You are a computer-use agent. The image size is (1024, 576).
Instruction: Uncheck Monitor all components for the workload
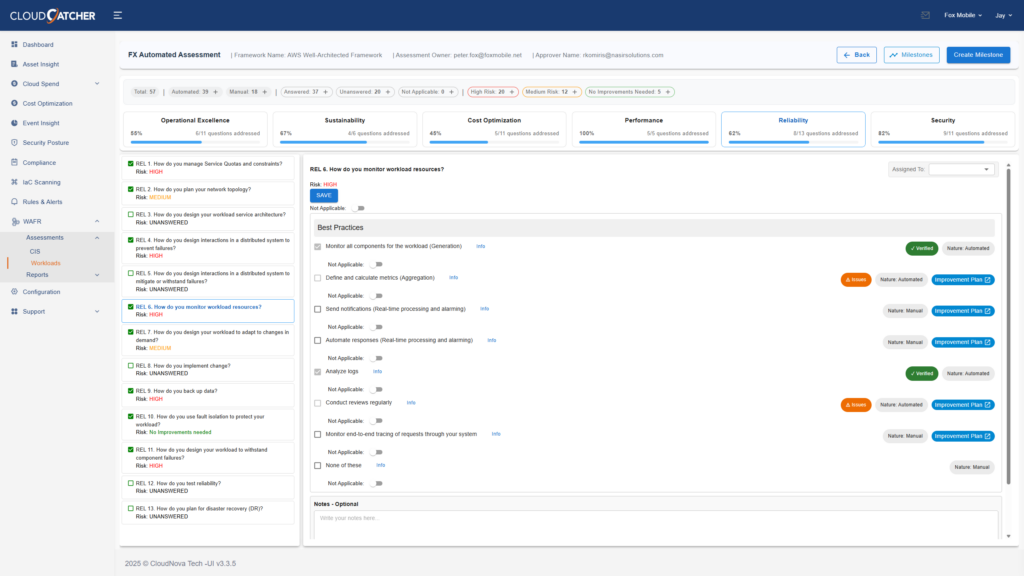pyautogui.click(x=317, y=246)
